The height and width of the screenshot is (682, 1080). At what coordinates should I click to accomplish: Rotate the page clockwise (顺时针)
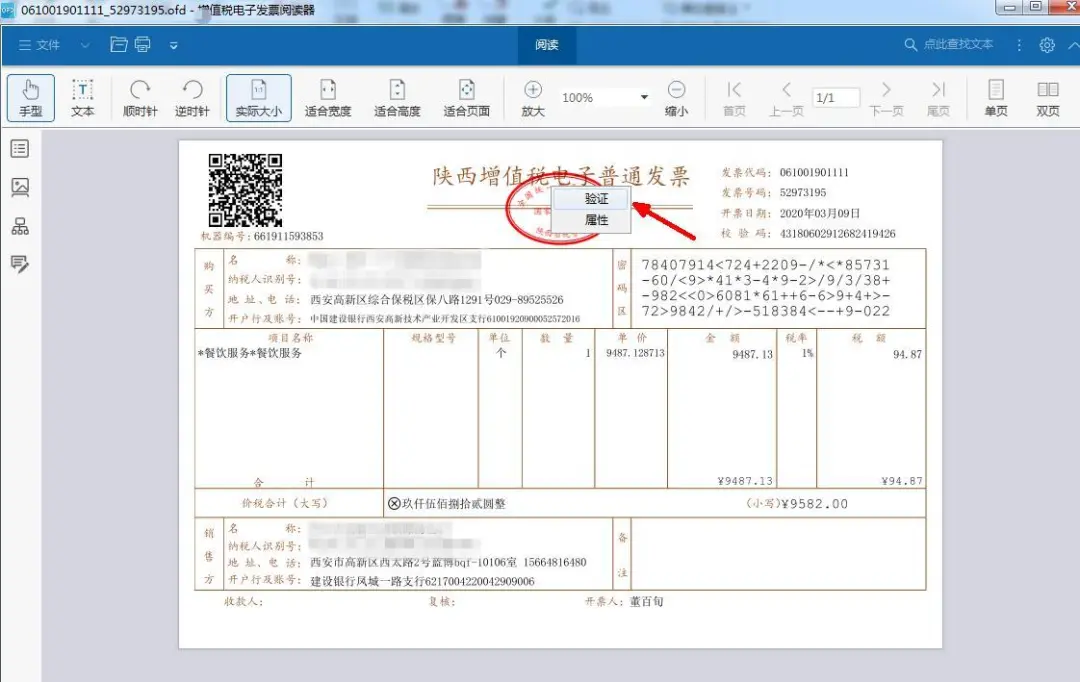(139, 96)
